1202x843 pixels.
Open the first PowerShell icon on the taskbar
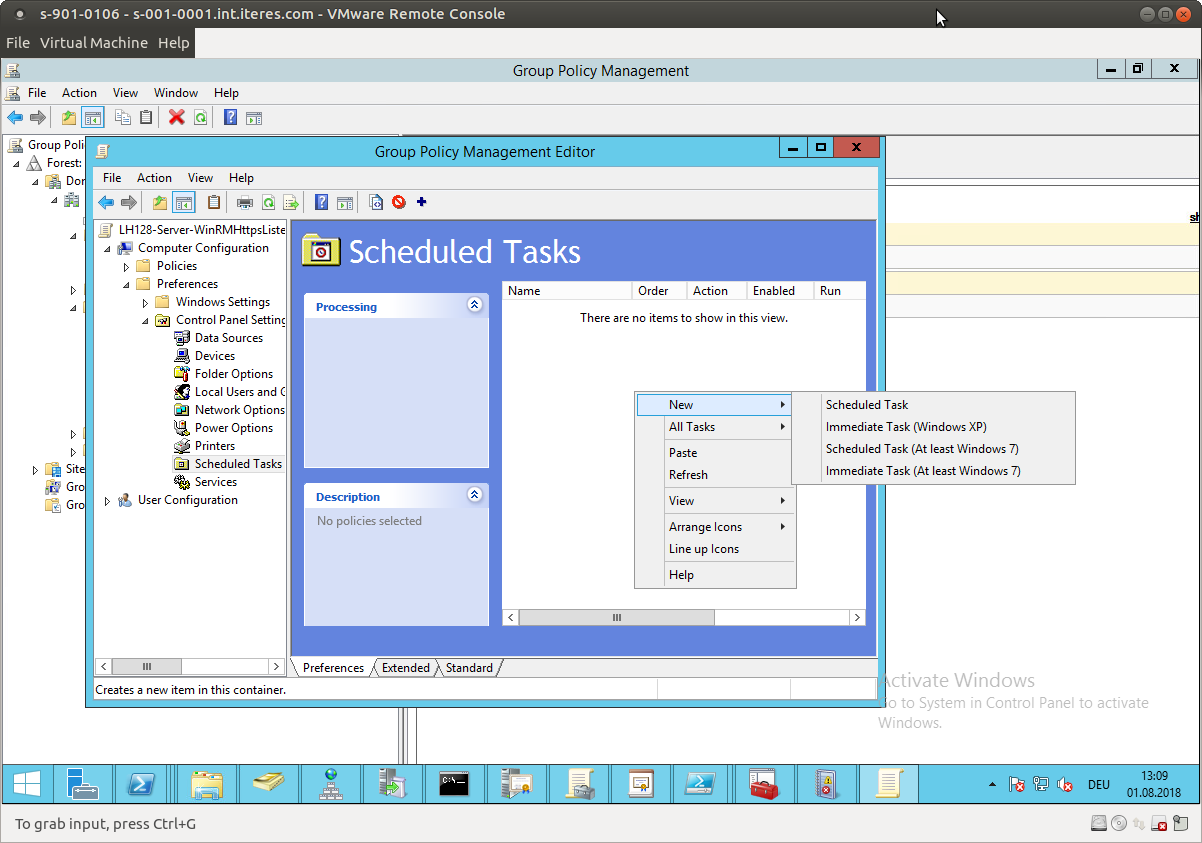[x=139, y=784]
